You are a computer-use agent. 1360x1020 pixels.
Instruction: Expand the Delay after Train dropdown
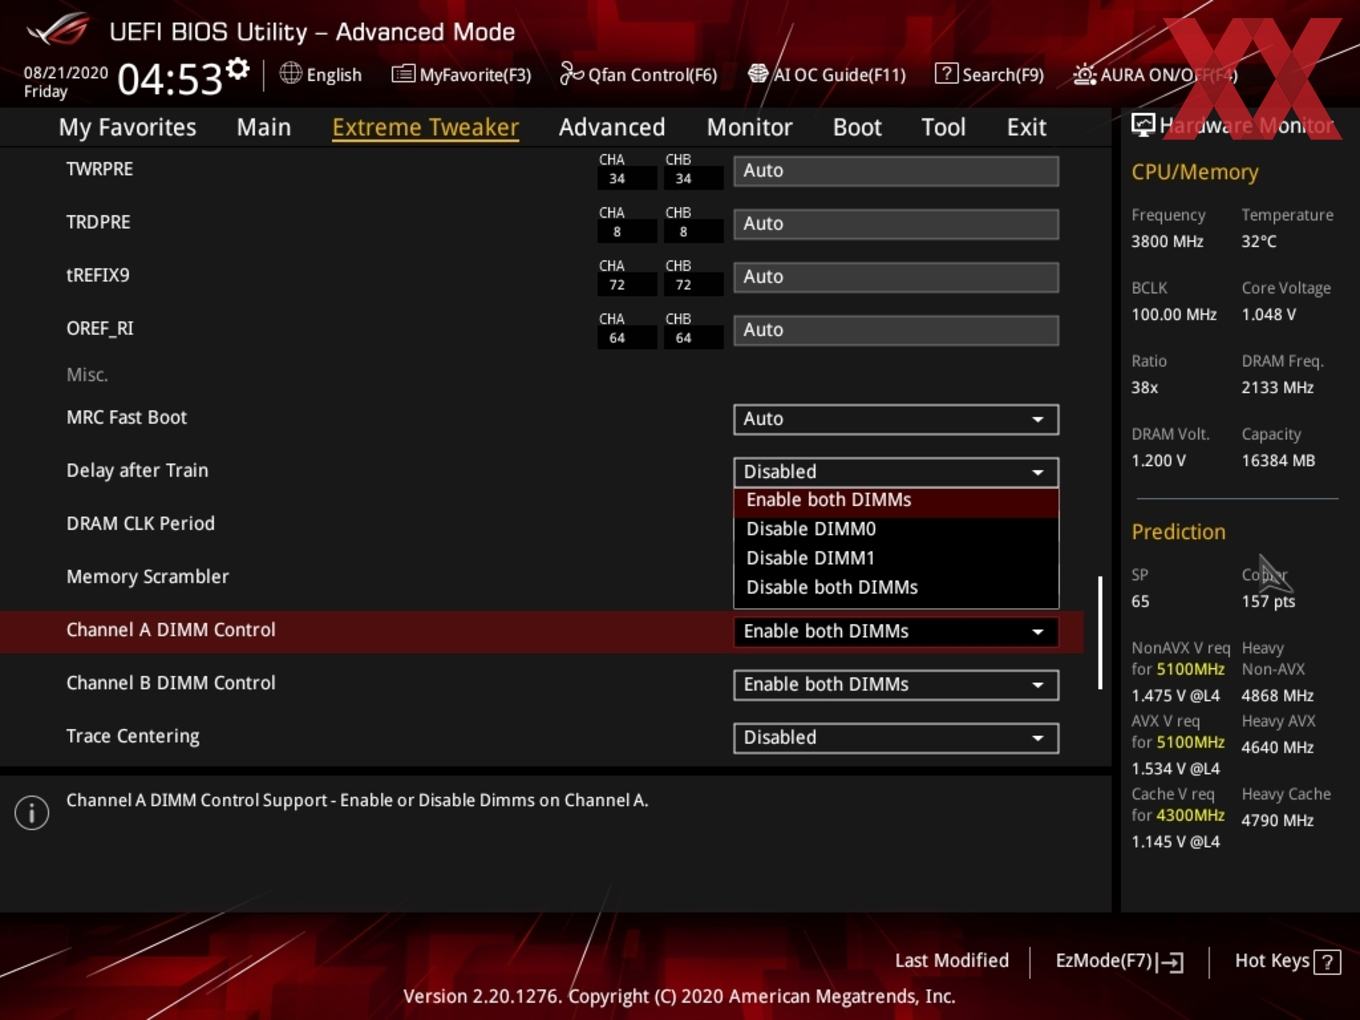point(896,472)
